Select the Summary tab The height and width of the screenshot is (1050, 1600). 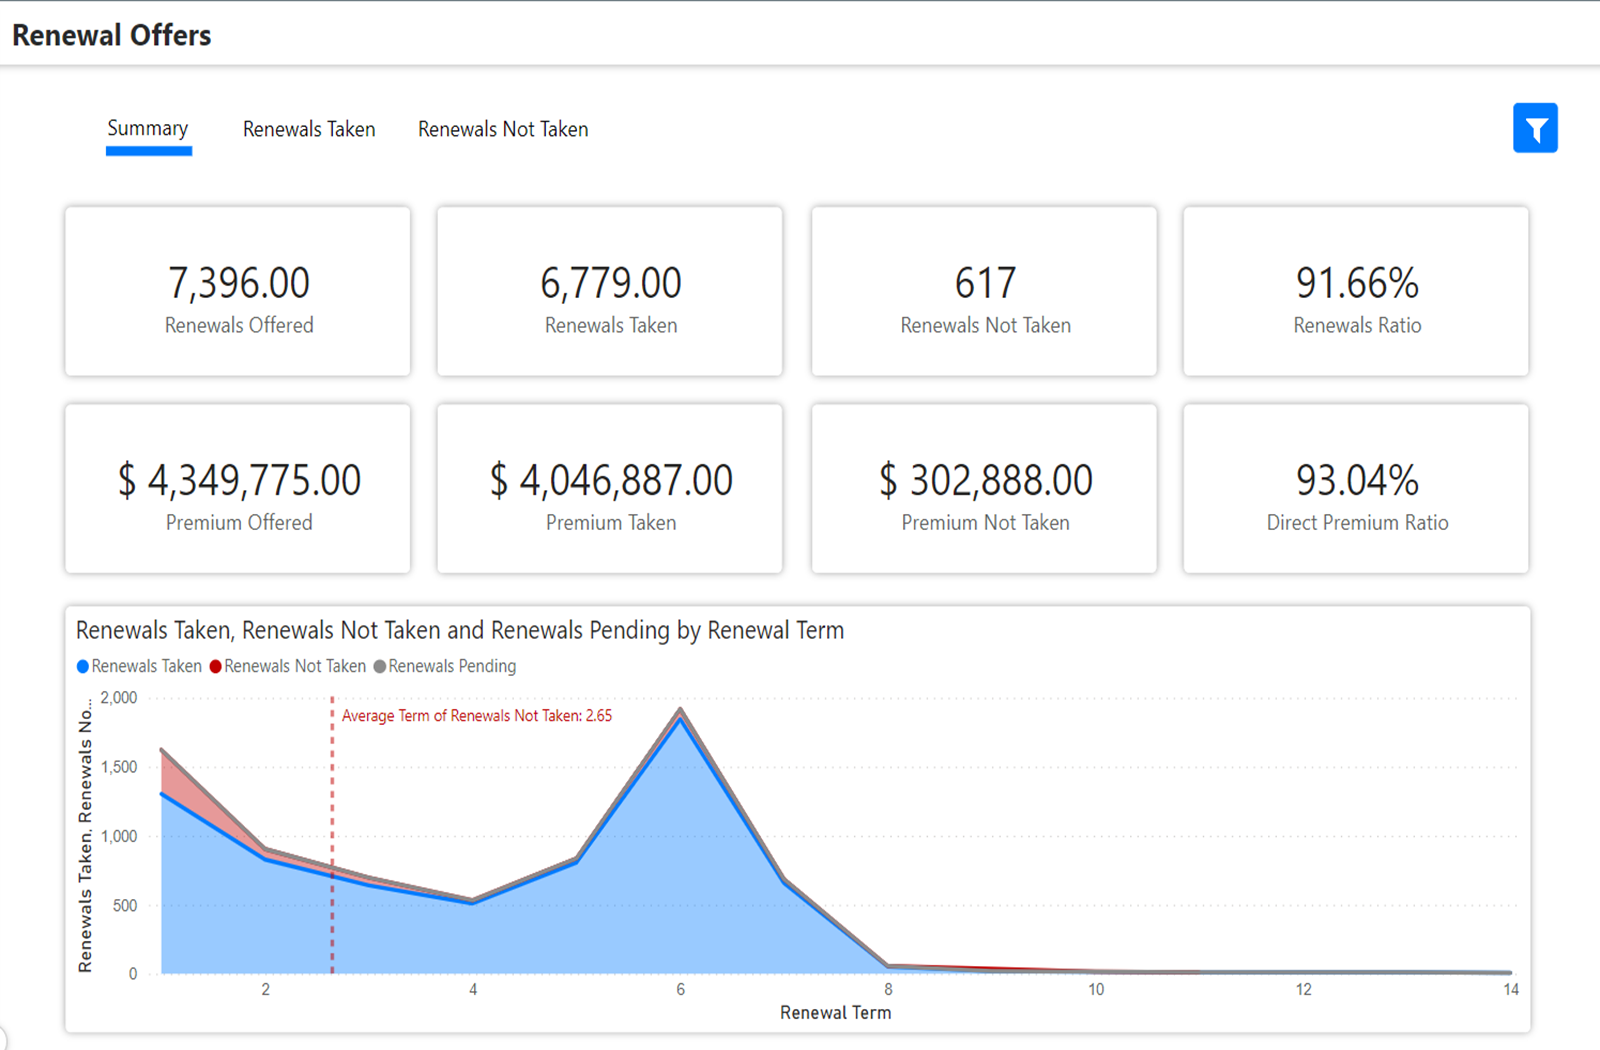point(147,128)
